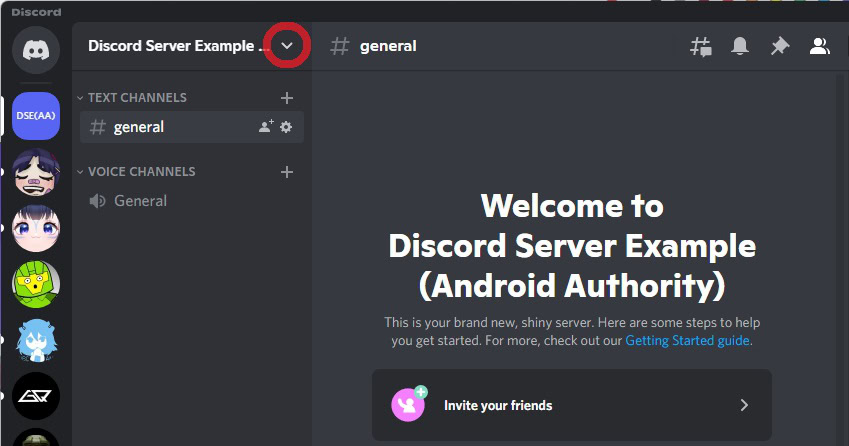Click the Discord Server Example server name
Image resolution: width=849 pixels, height=446 pixels.
pos(179,46)
